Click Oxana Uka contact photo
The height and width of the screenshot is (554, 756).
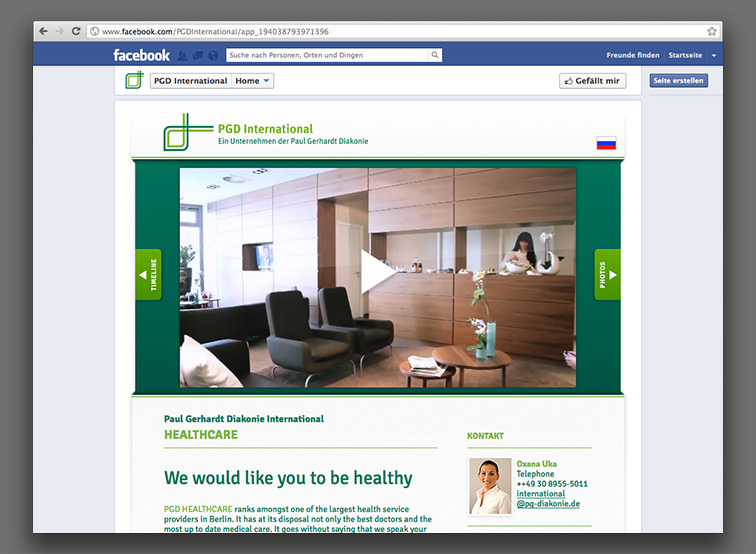pyautogui.click(x=490, y=486)
